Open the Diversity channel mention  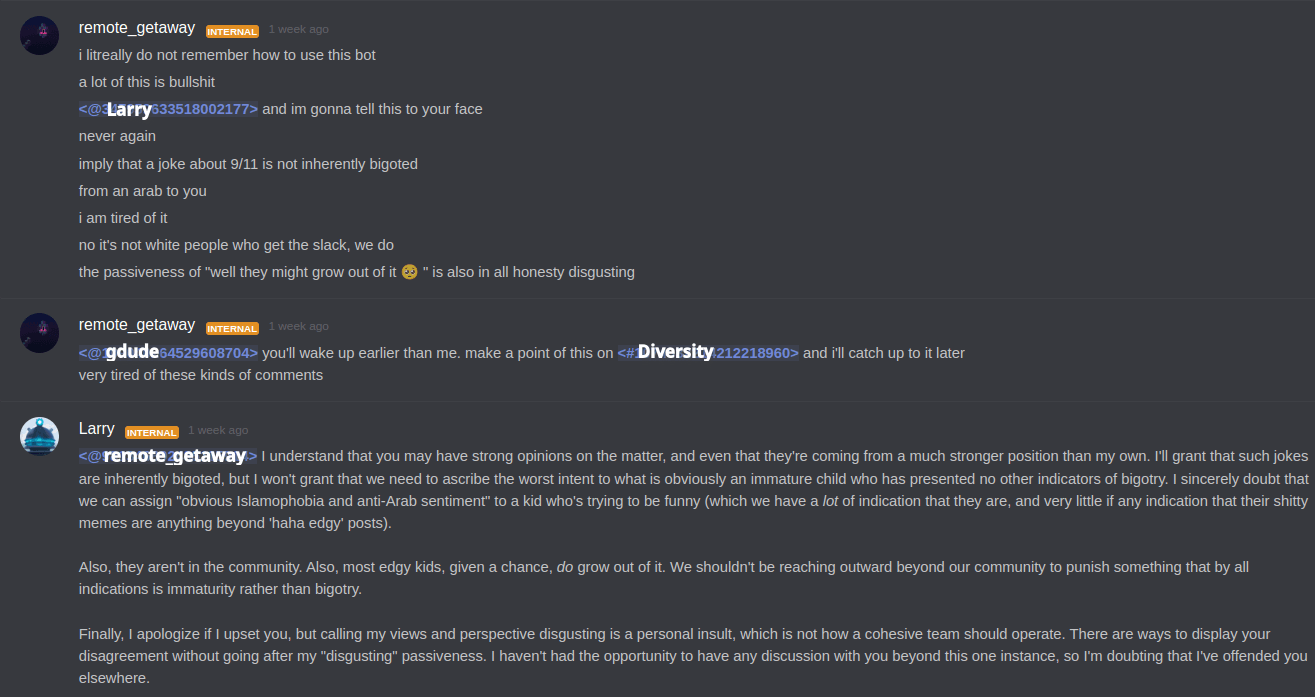point(708,352)
